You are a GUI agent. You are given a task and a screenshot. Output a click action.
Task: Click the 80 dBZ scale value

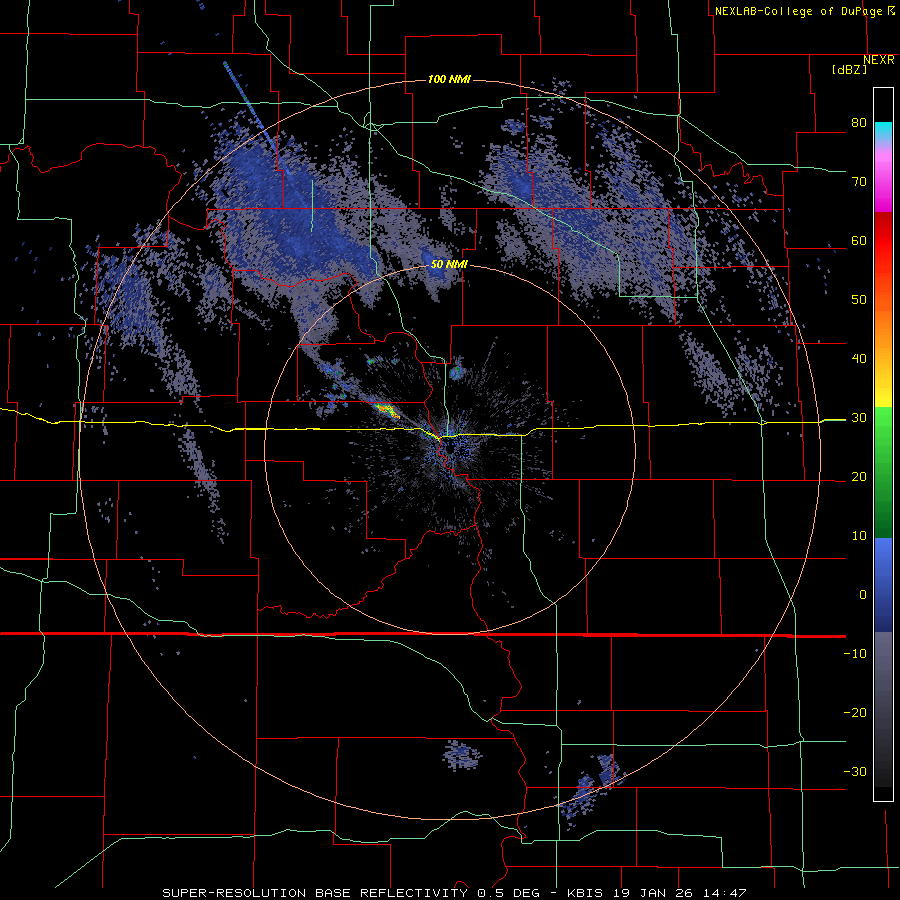tap(859, 122)
